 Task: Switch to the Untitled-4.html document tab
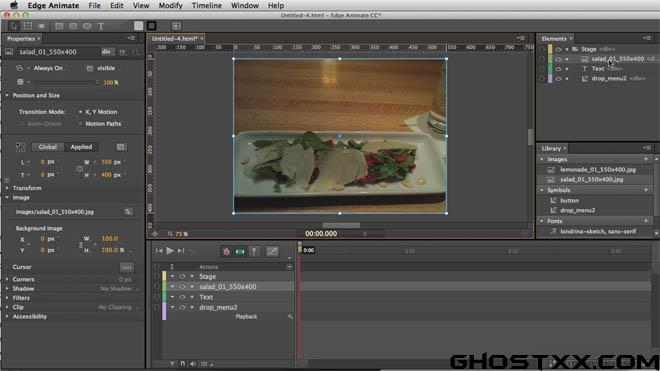174,38
